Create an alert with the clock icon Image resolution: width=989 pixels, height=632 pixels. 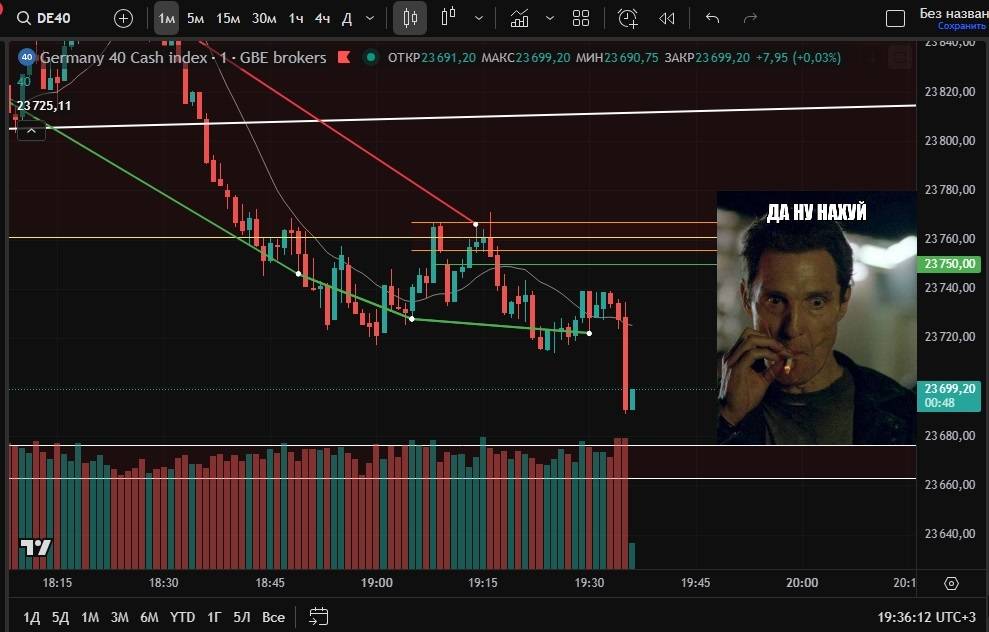pos(628,18)
